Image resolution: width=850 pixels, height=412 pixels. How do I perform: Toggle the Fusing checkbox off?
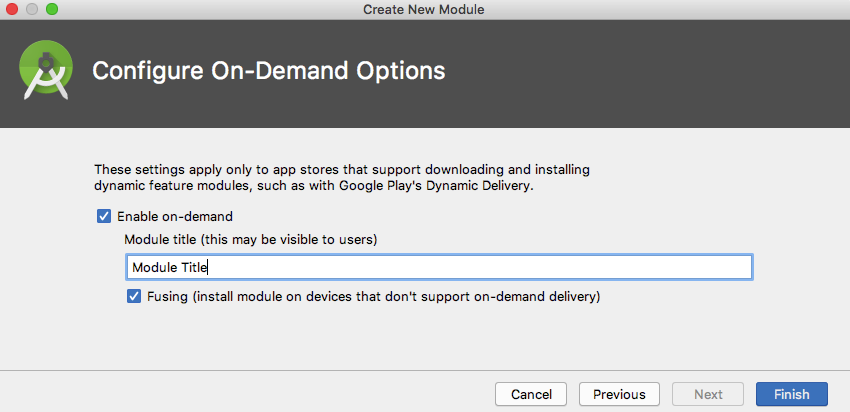[134, 296]
